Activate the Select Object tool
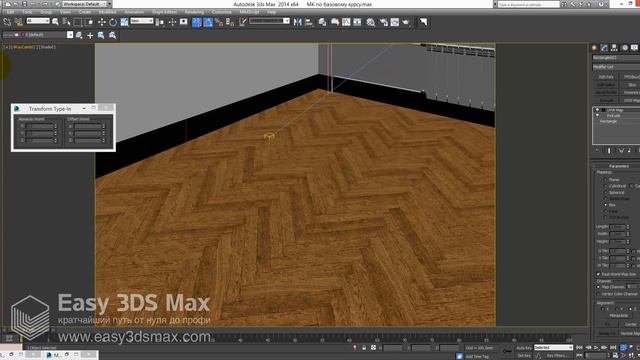640x360 pixels. [55, 22]
